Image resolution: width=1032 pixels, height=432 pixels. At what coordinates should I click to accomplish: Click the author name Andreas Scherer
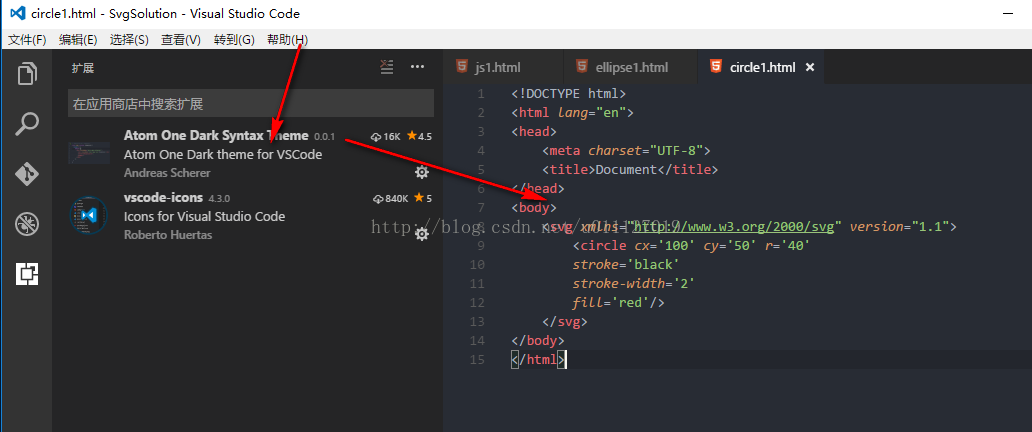click(x=167, y=173)
